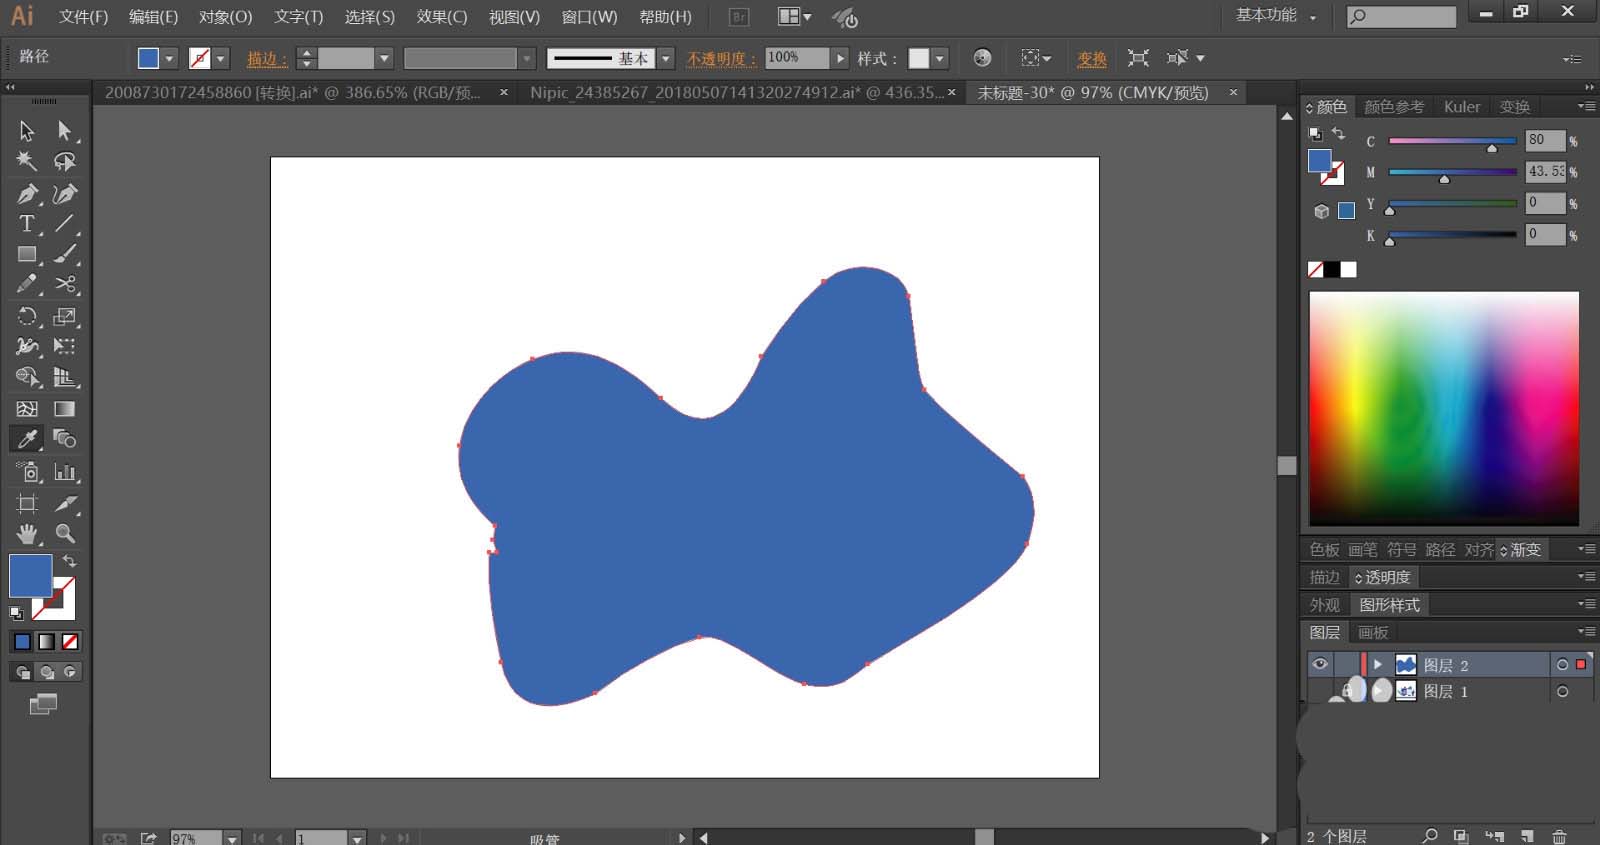Open the brush definition 基本 dropdown
Viewport: 1600px width, 845px height.
[666, 58]
